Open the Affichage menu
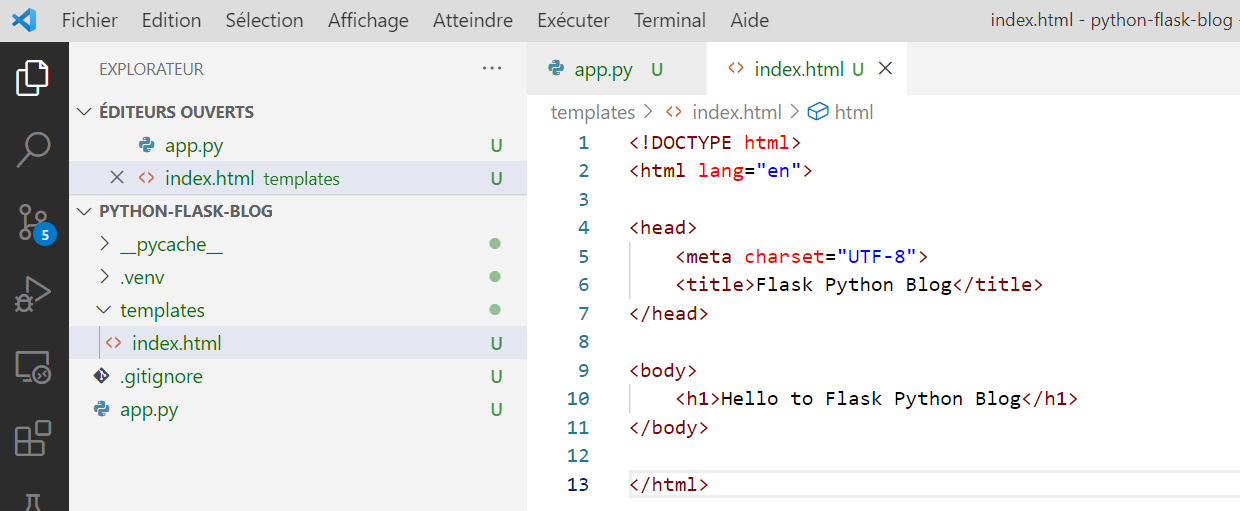Screen dimensions: 1240x511 coord(368,20)
